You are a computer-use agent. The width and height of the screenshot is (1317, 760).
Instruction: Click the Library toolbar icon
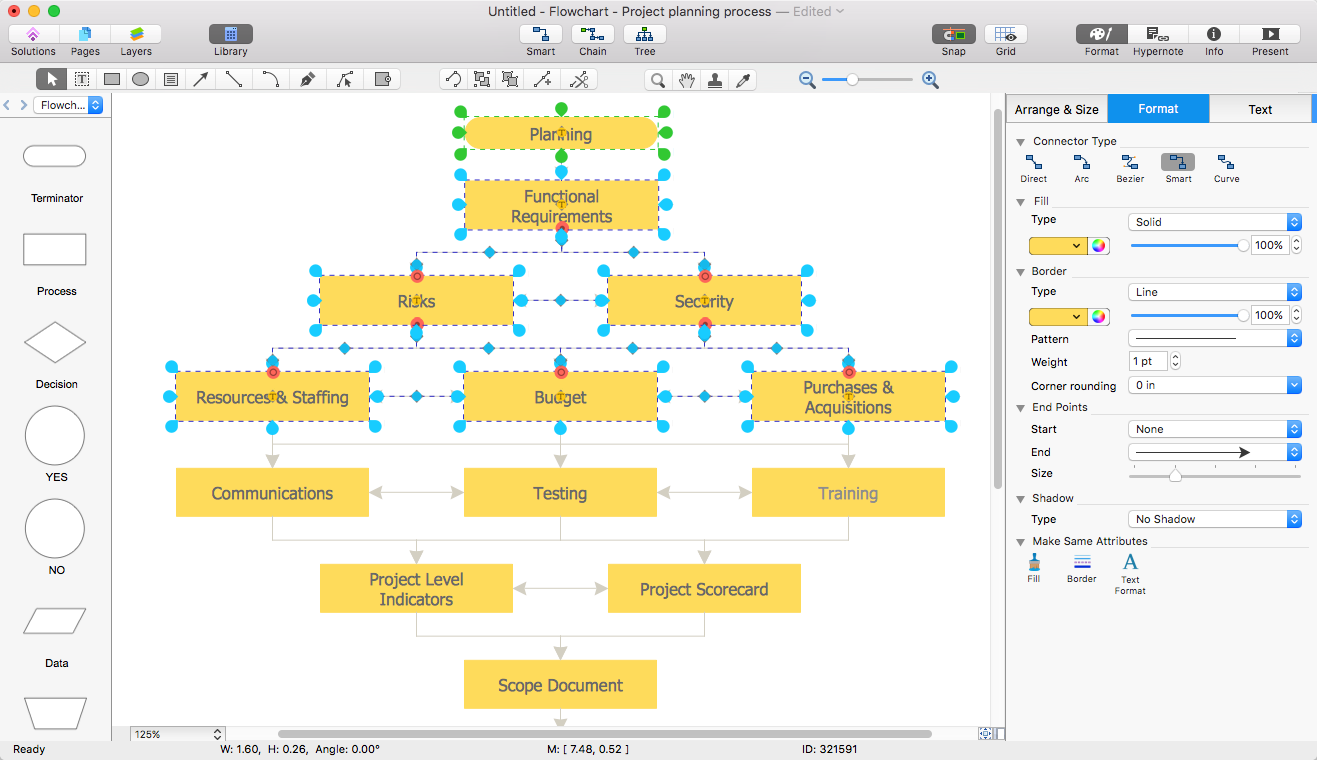tap(230, 35)
